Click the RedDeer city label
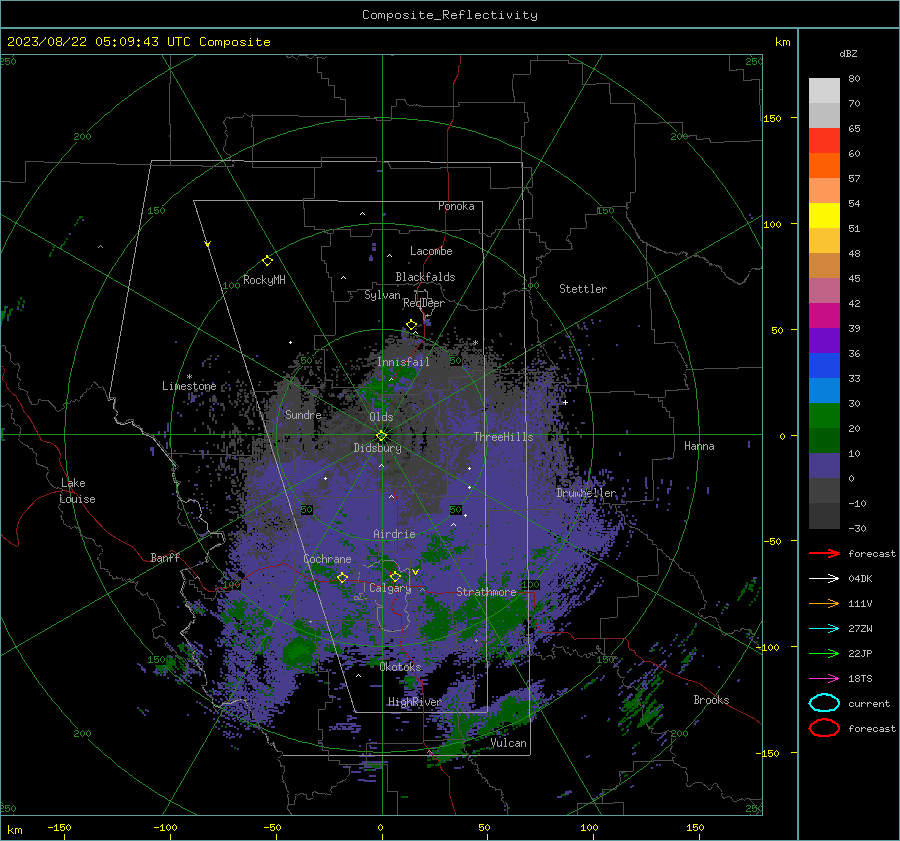This screenshot has width=900, height=841. pyautogui.click(x=424, y=303)
